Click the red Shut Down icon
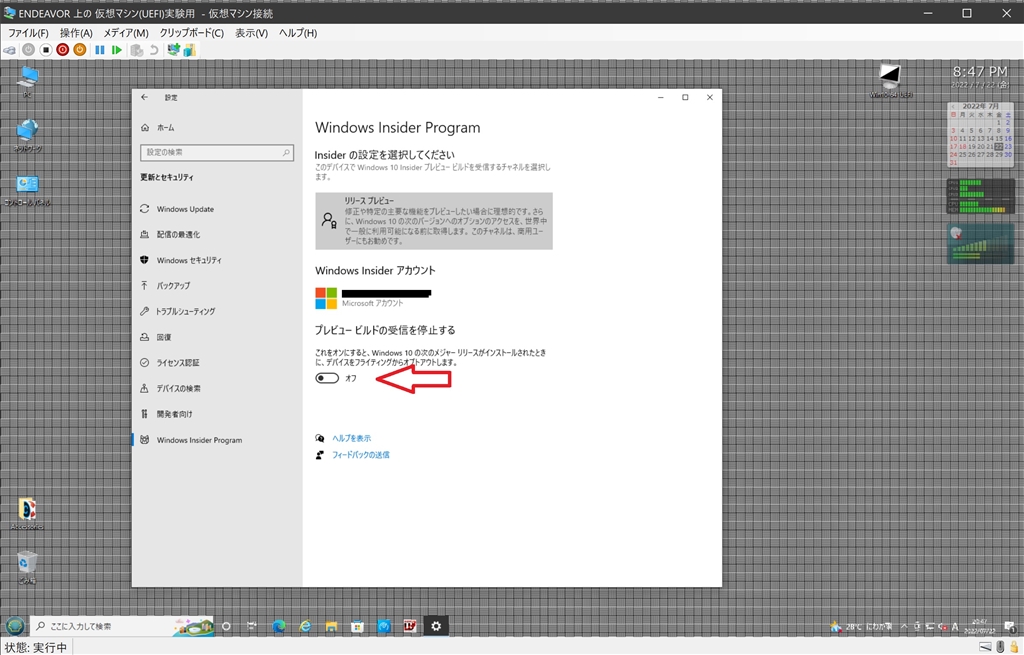The width and height of the screenshot is (1024, 655). click(x=63, y=50)
